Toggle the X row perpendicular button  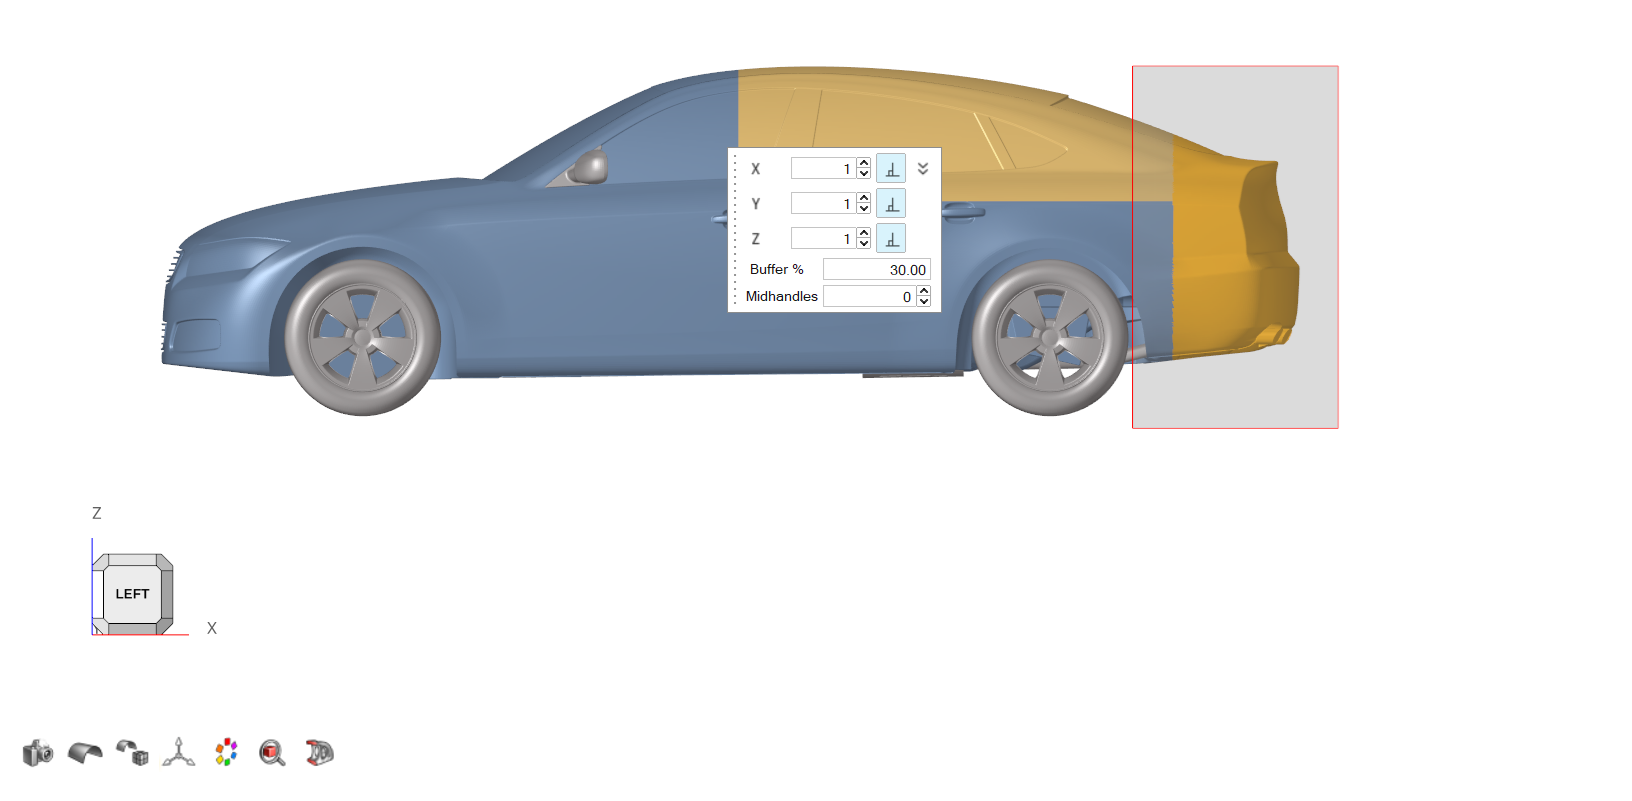891,168
